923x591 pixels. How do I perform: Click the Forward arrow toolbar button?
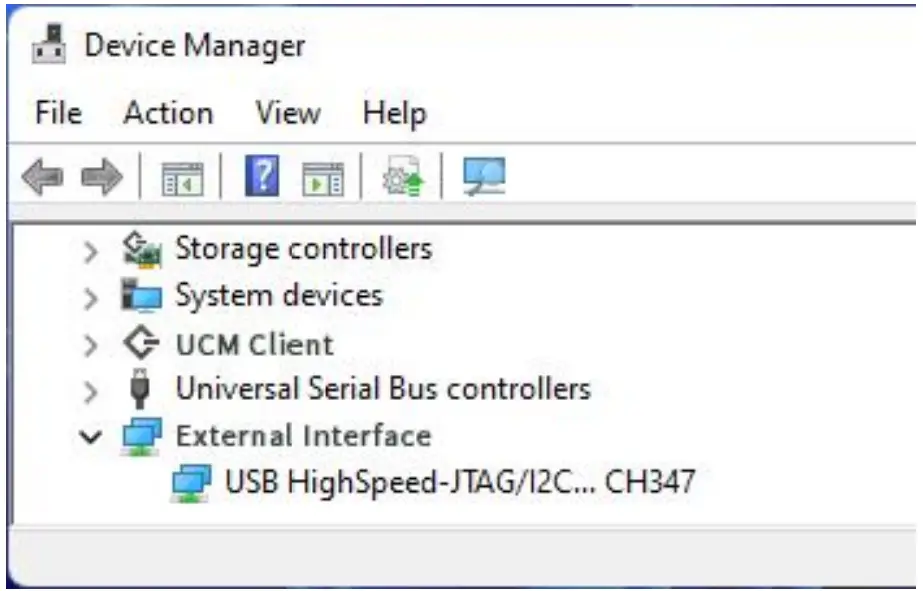101,178
